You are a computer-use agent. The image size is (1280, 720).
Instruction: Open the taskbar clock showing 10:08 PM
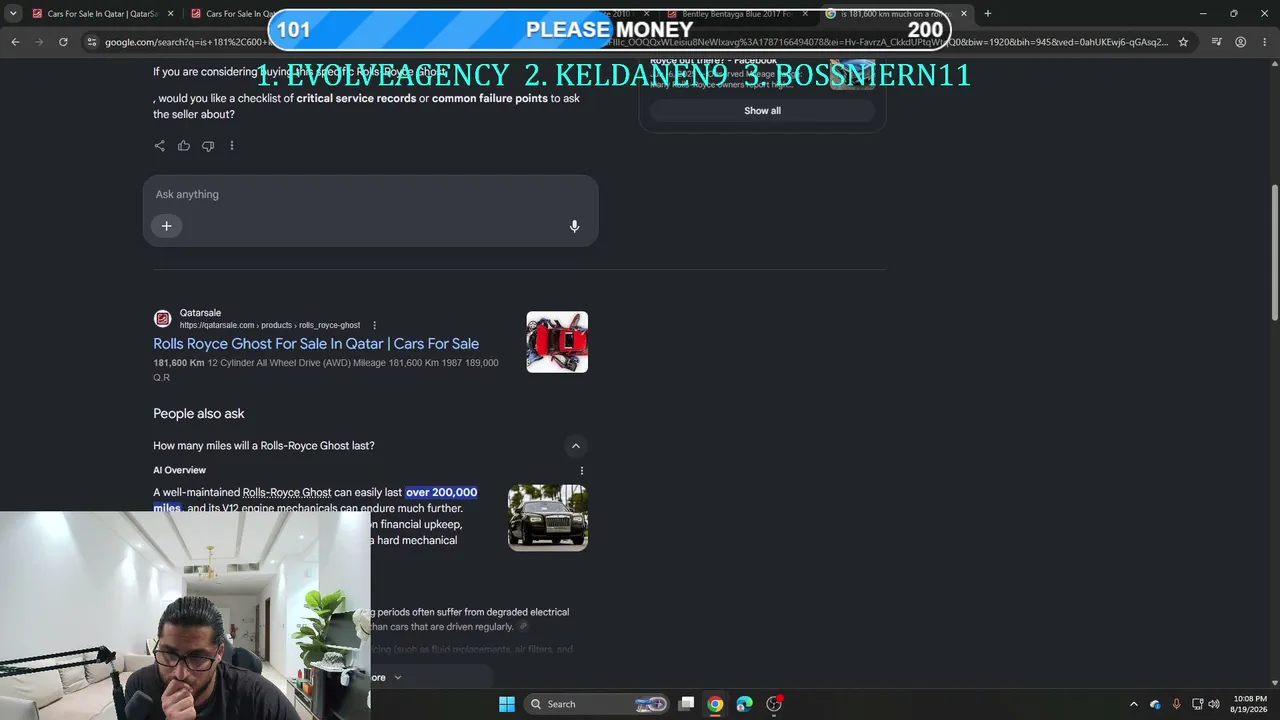1249,704
